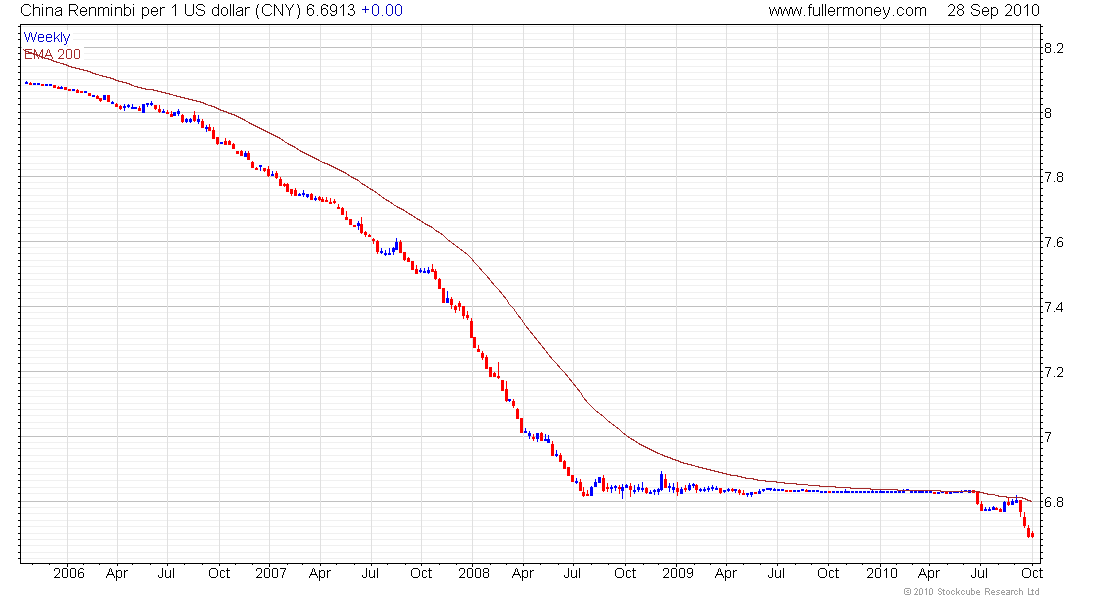This screenshot has width=1100, height=600.
Task: Click the Oct label just before 2007
Action: [219, 573]
